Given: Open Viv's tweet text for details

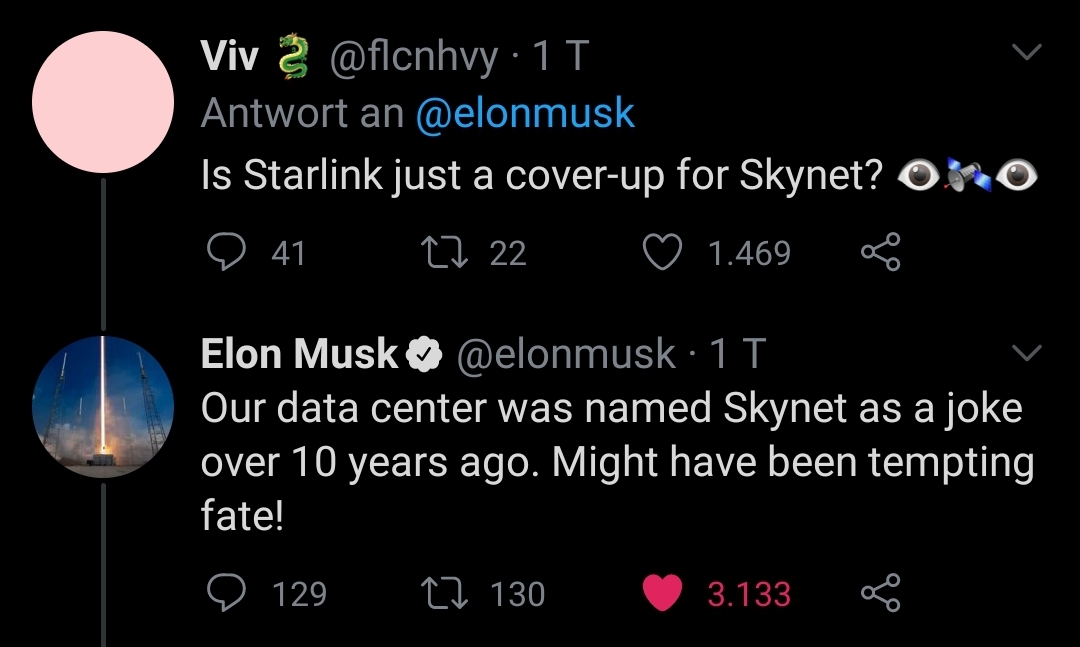Looking at the screenshot, I should (540, 176).
